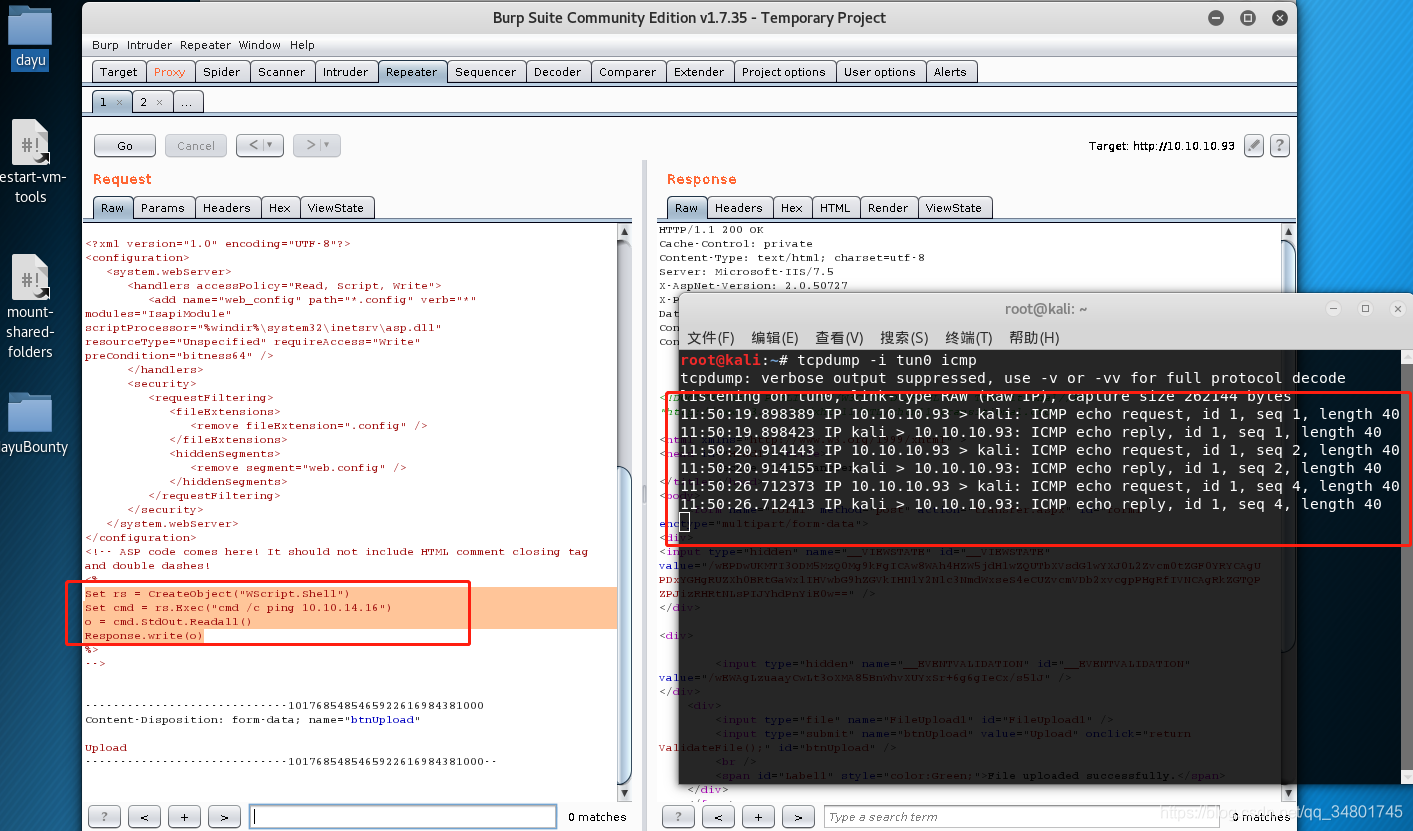Open the Project options tab
The width and height of the screenshot is (1413, 831).
click(x=784, y=72)
